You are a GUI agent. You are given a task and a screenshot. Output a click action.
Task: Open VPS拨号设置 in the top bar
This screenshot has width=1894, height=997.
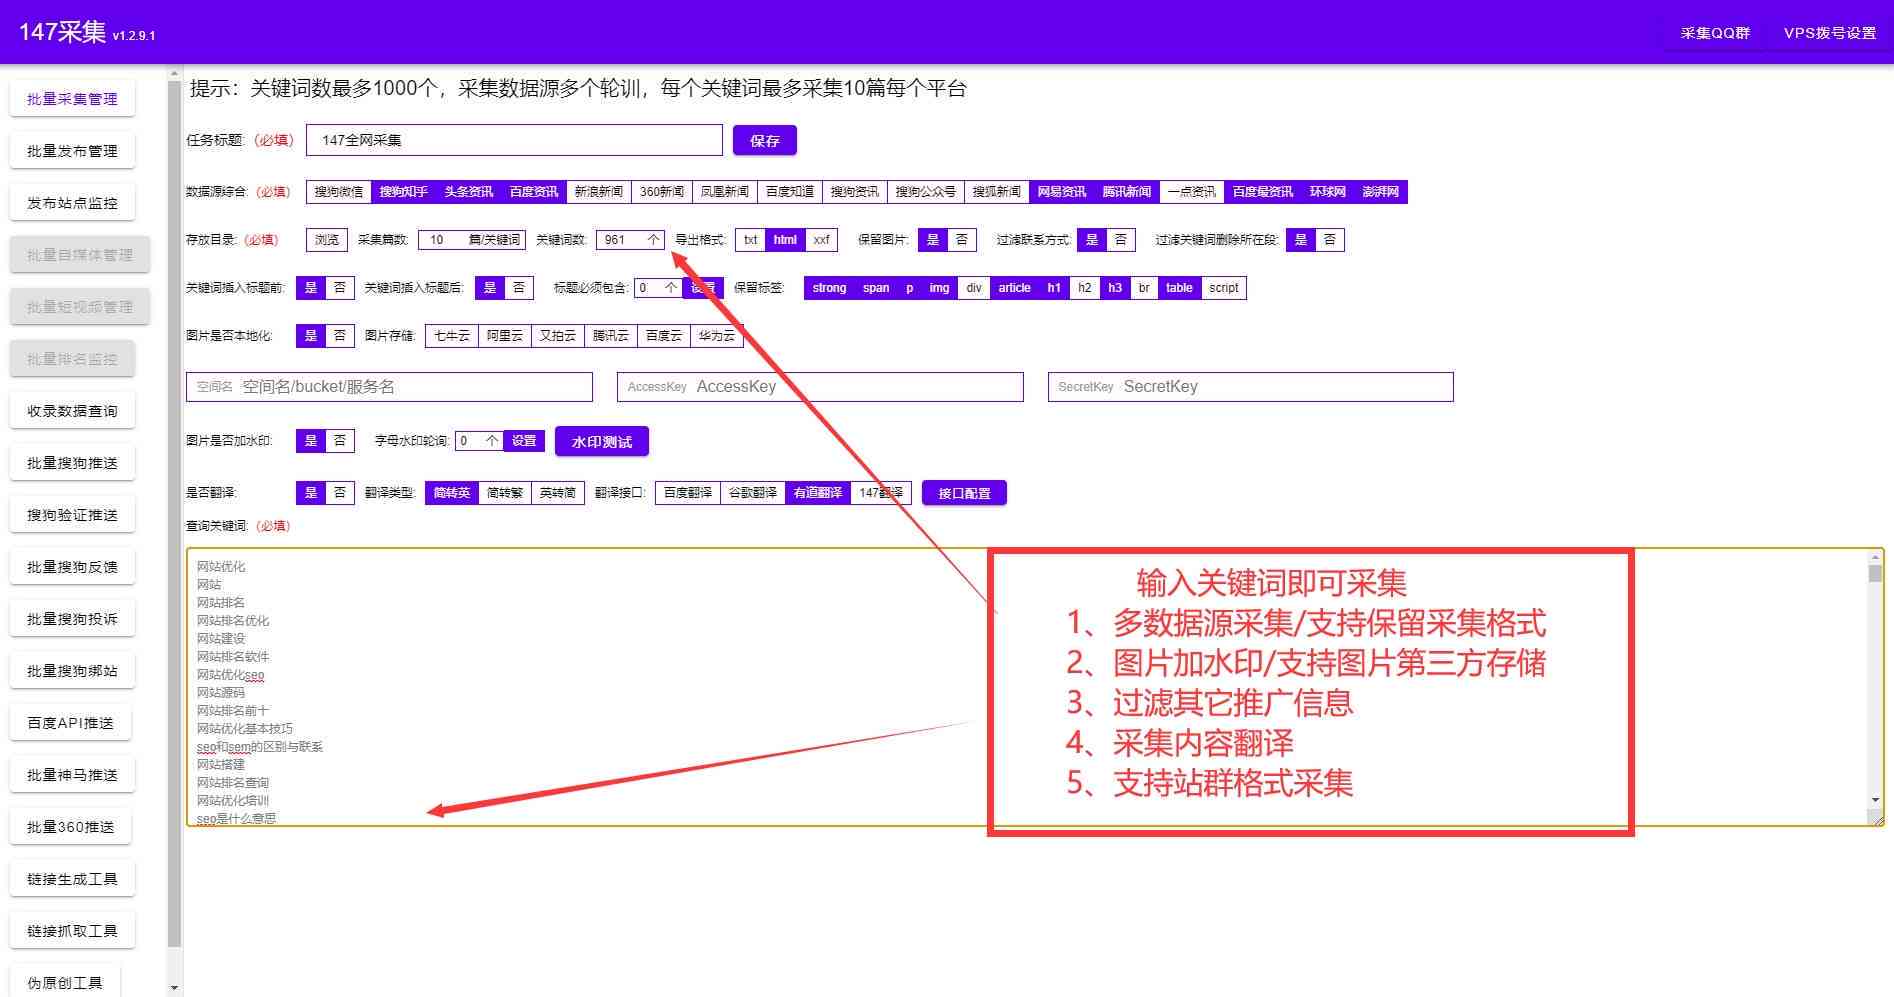pyautogui.click(x=1829, y=33)
